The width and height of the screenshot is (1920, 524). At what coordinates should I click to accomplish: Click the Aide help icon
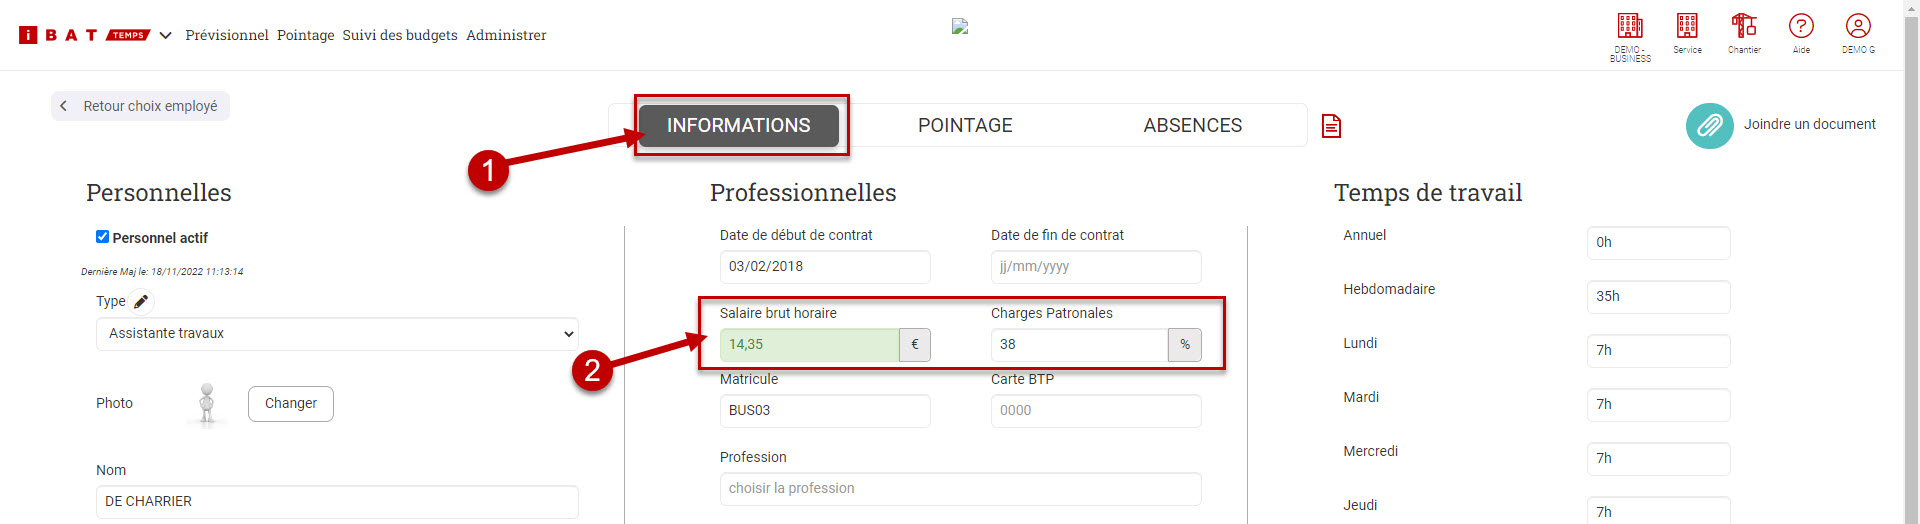pos(1801,27)
